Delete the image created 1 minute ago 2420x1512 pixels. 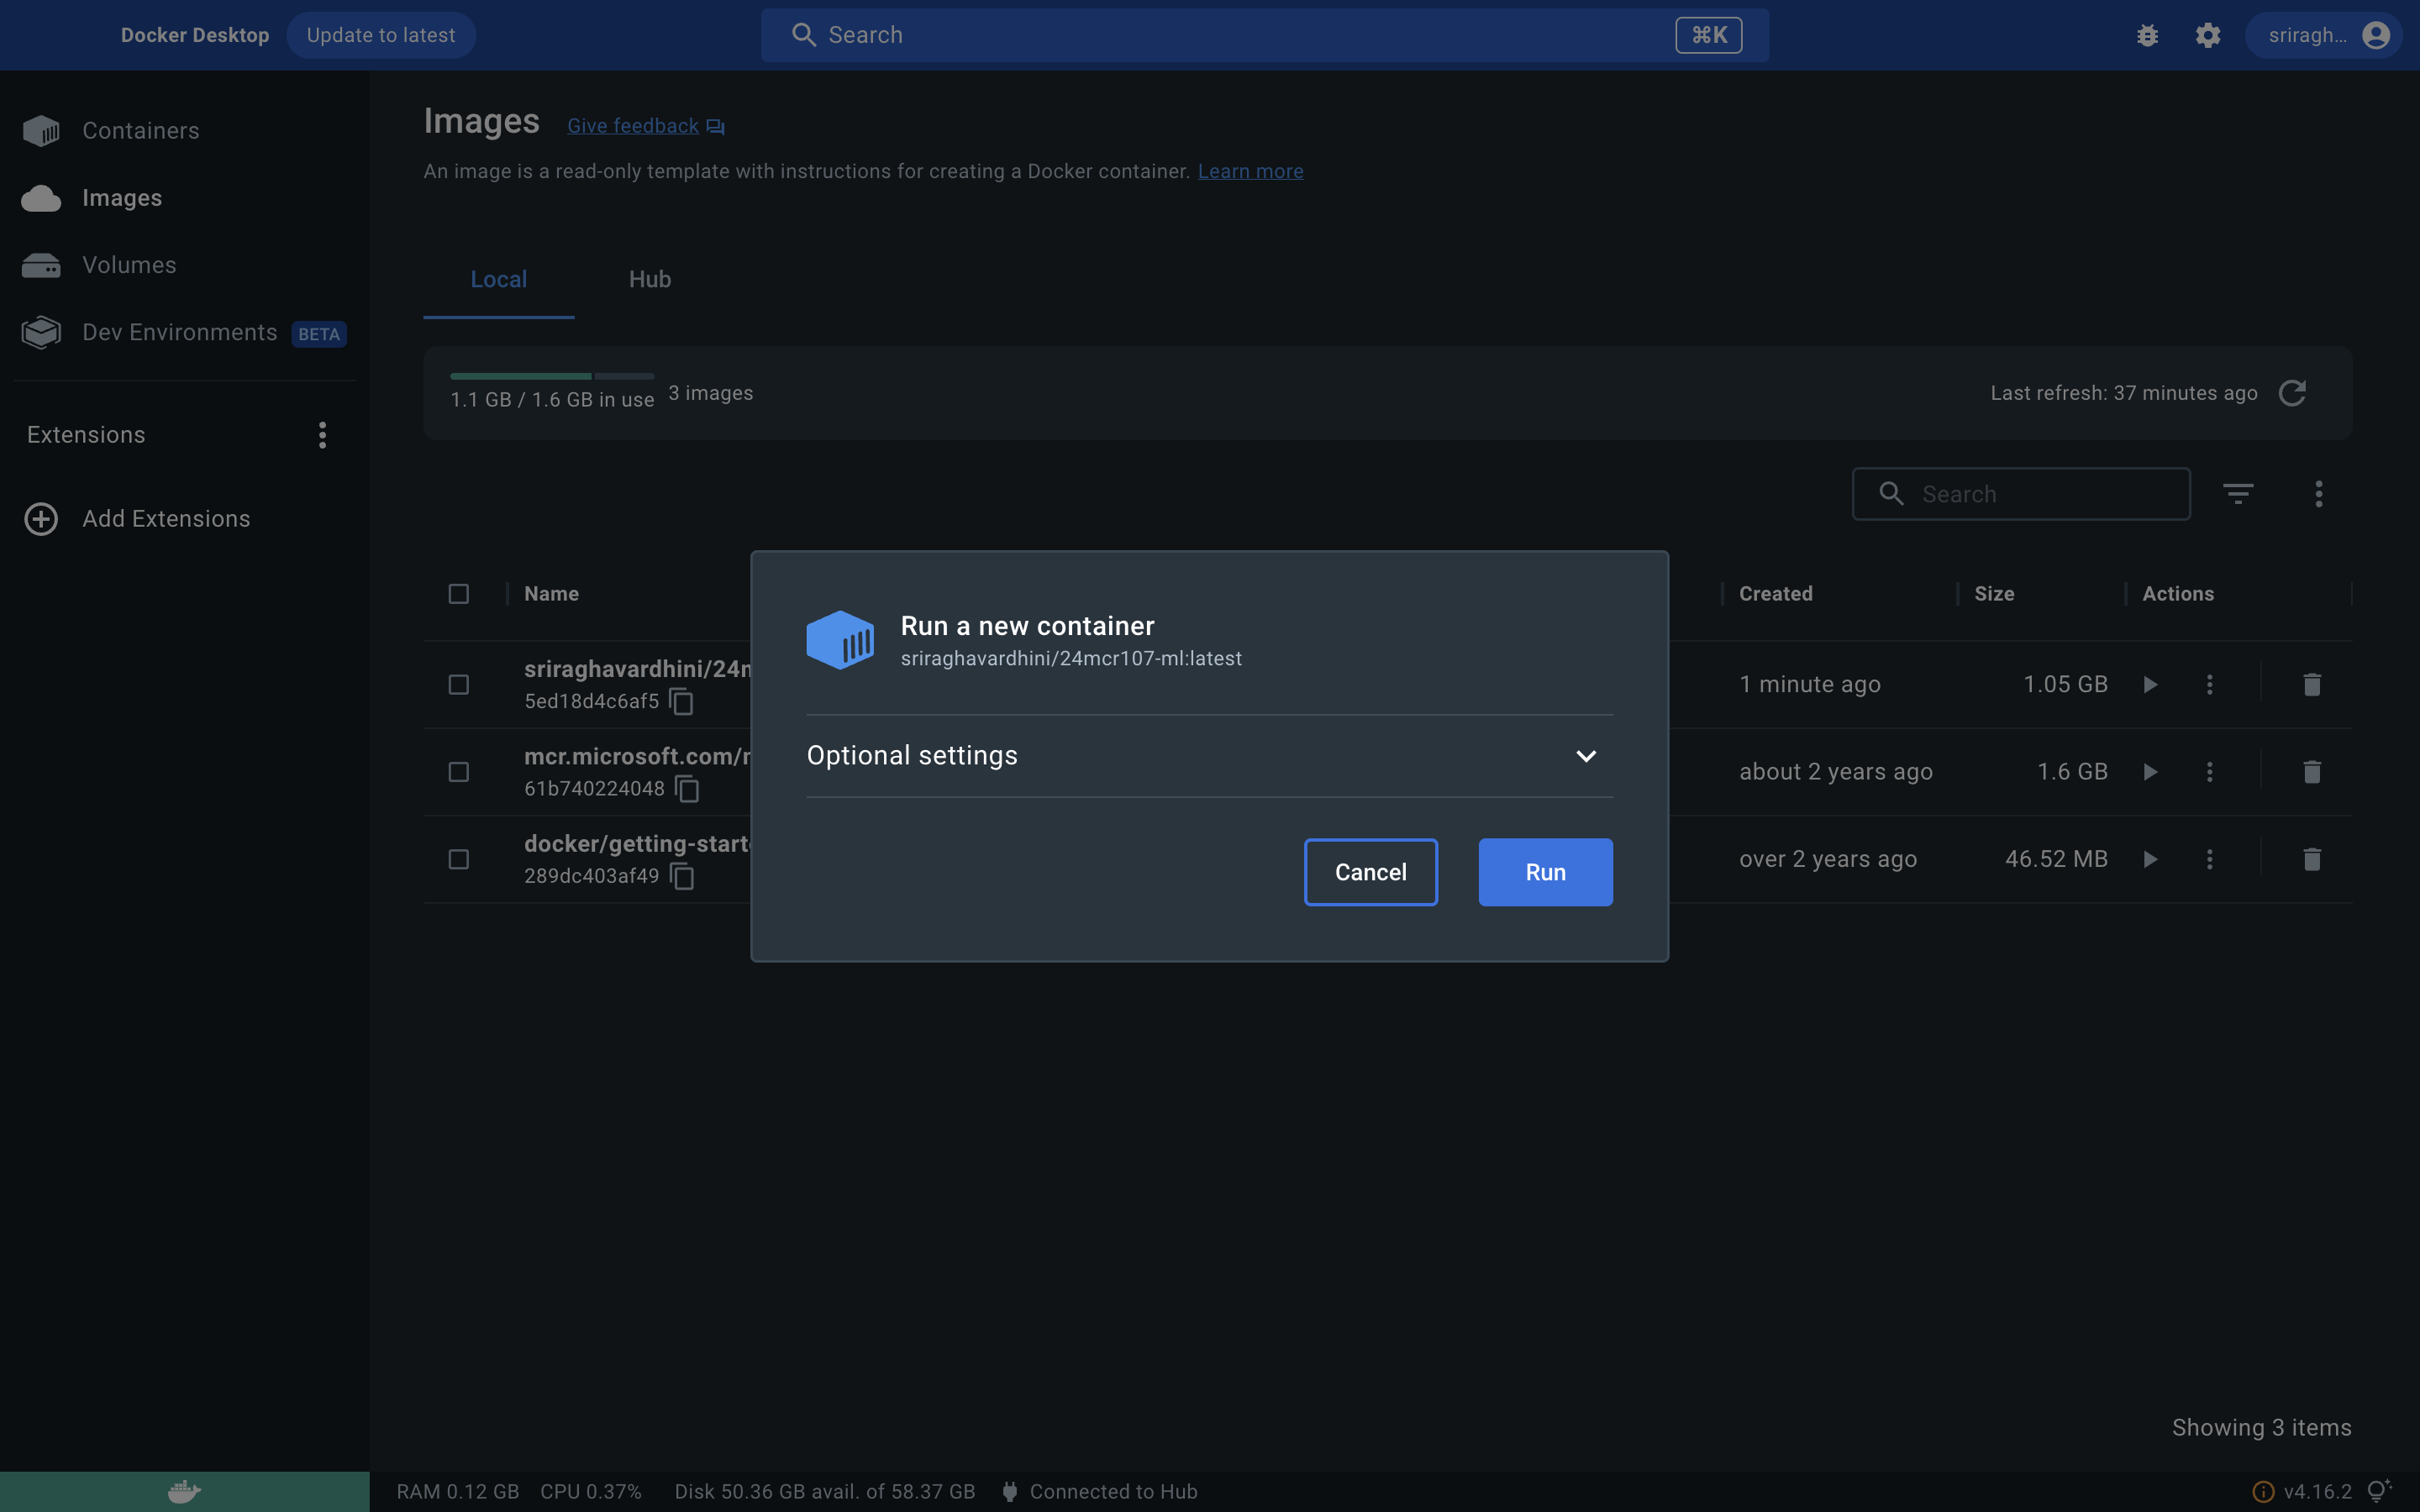(2311, 685)
